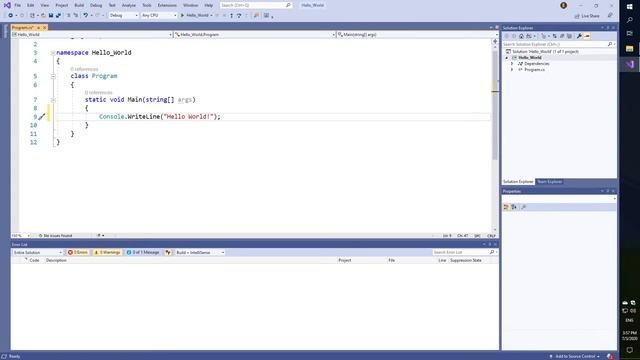
Task: Open the Any CPU platform dropdown
Action: pyautogui.click(x=159, y=16)
